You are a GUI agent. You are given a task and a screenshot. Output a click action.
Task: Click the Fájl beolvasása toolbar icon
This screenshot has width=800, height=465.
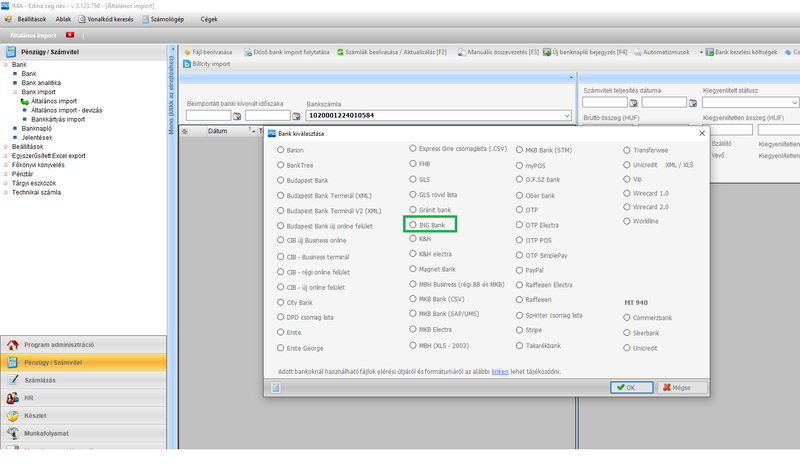point(187,52)
